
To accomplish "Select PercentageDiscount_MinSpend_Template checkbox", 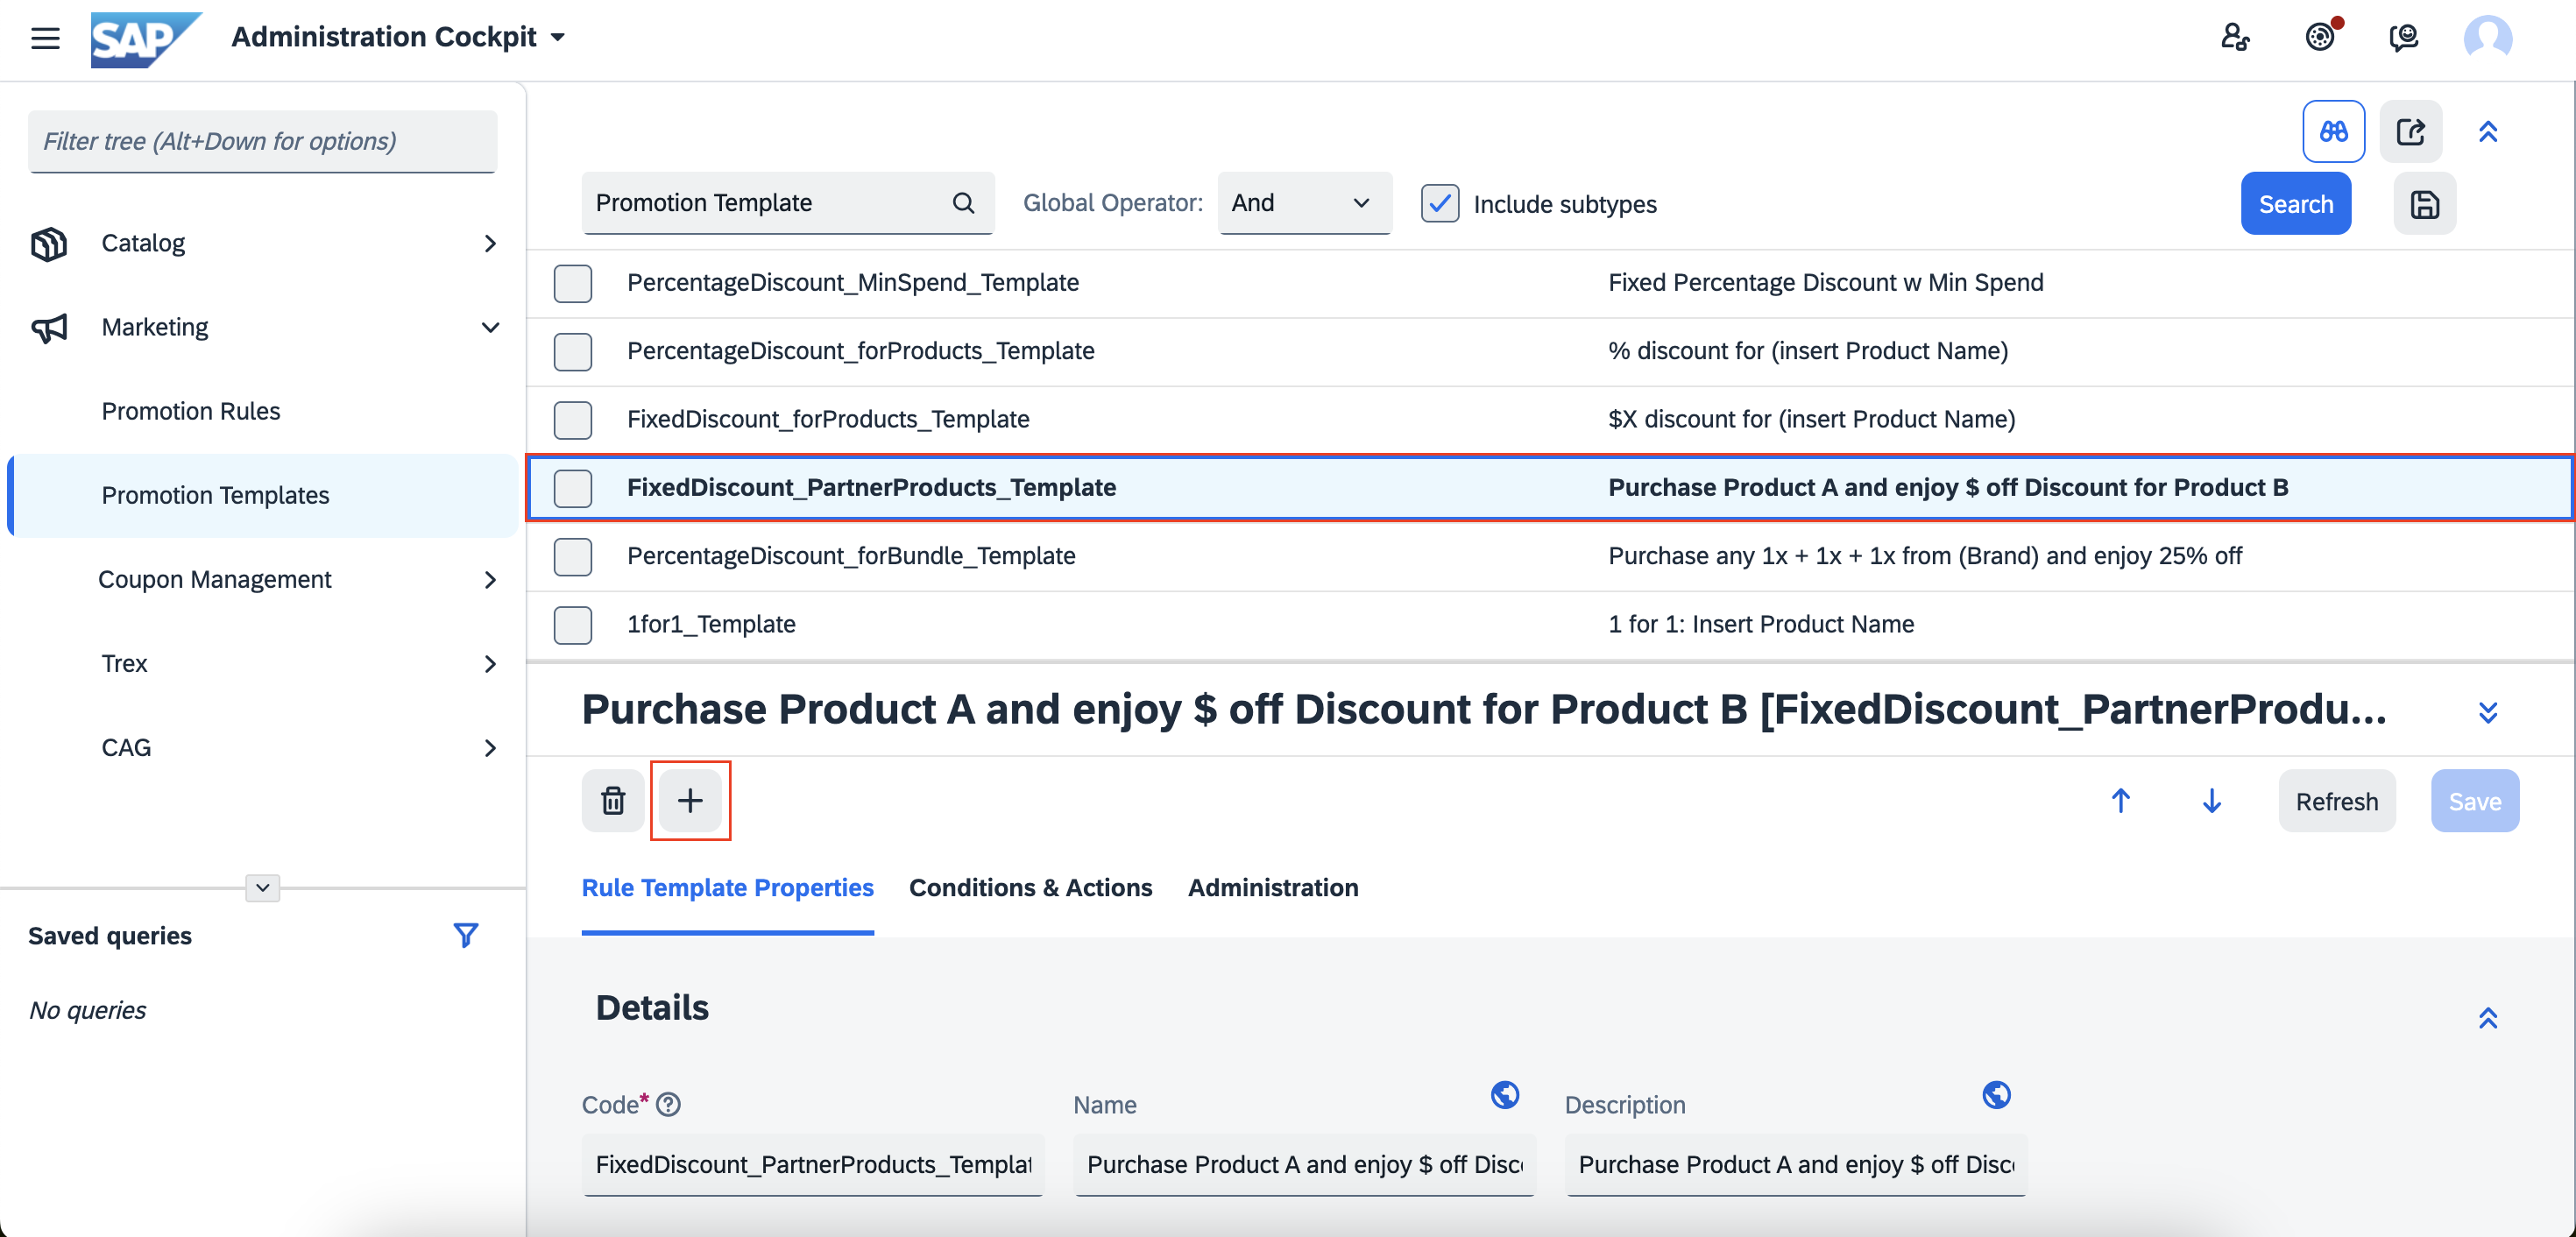I will 573,283.
